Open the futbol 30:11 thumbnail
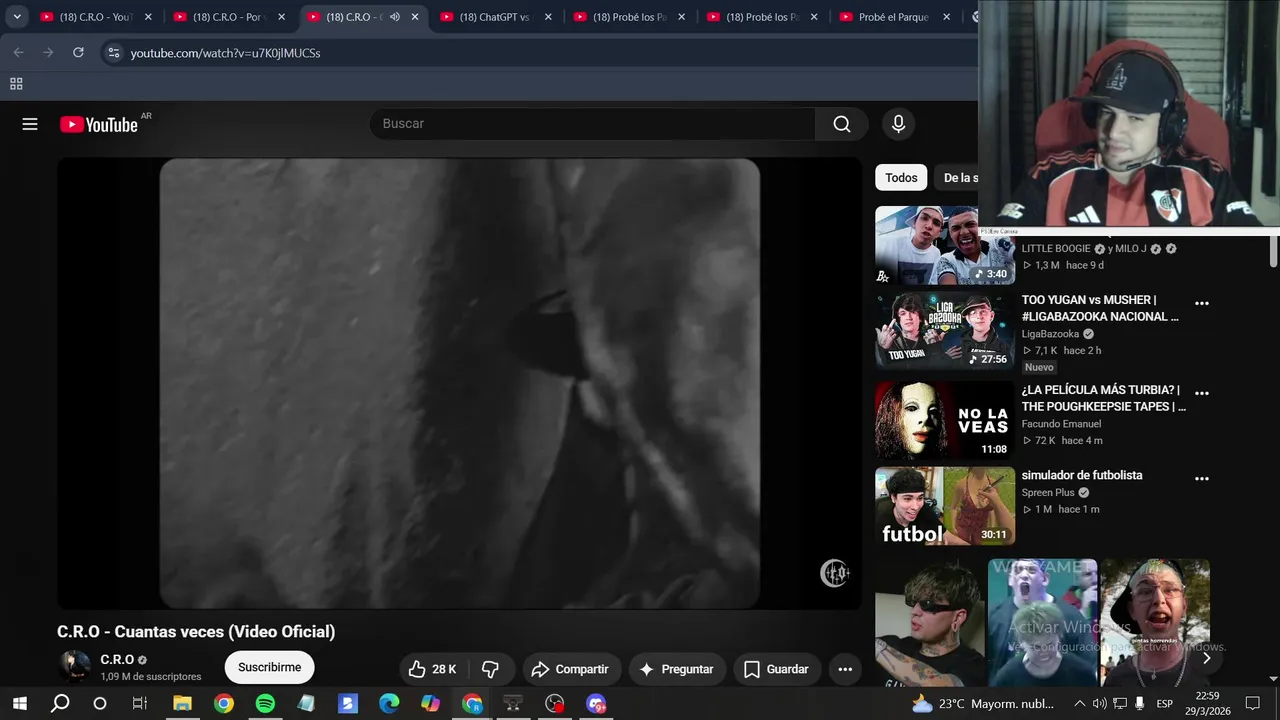1280x720 pixels. pos(945,506)
